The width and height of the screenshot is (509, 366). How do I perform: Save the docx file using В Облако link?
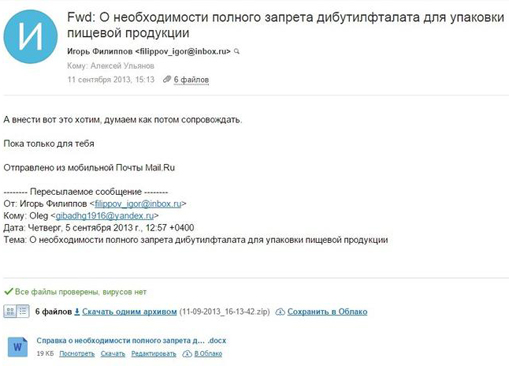coord(208,354)
